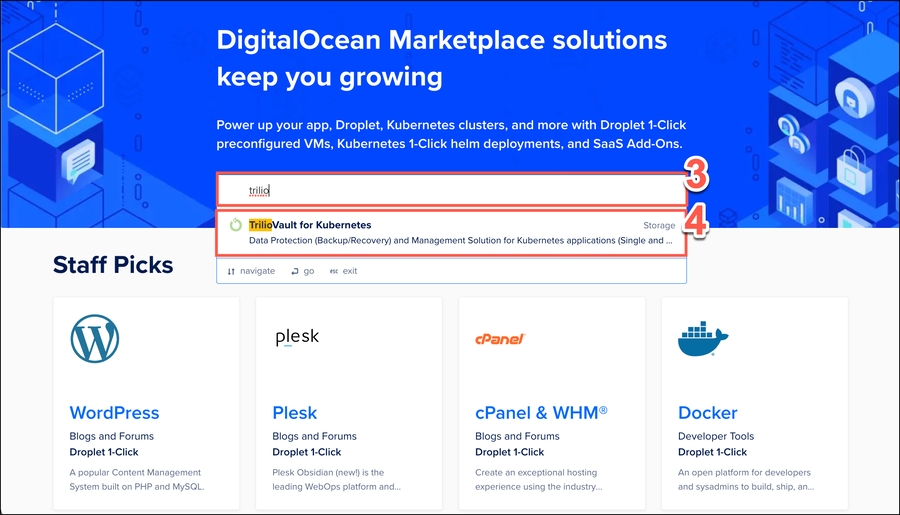
Task: Focus the search field containing trilio
Action: click(x=450, y=190)
